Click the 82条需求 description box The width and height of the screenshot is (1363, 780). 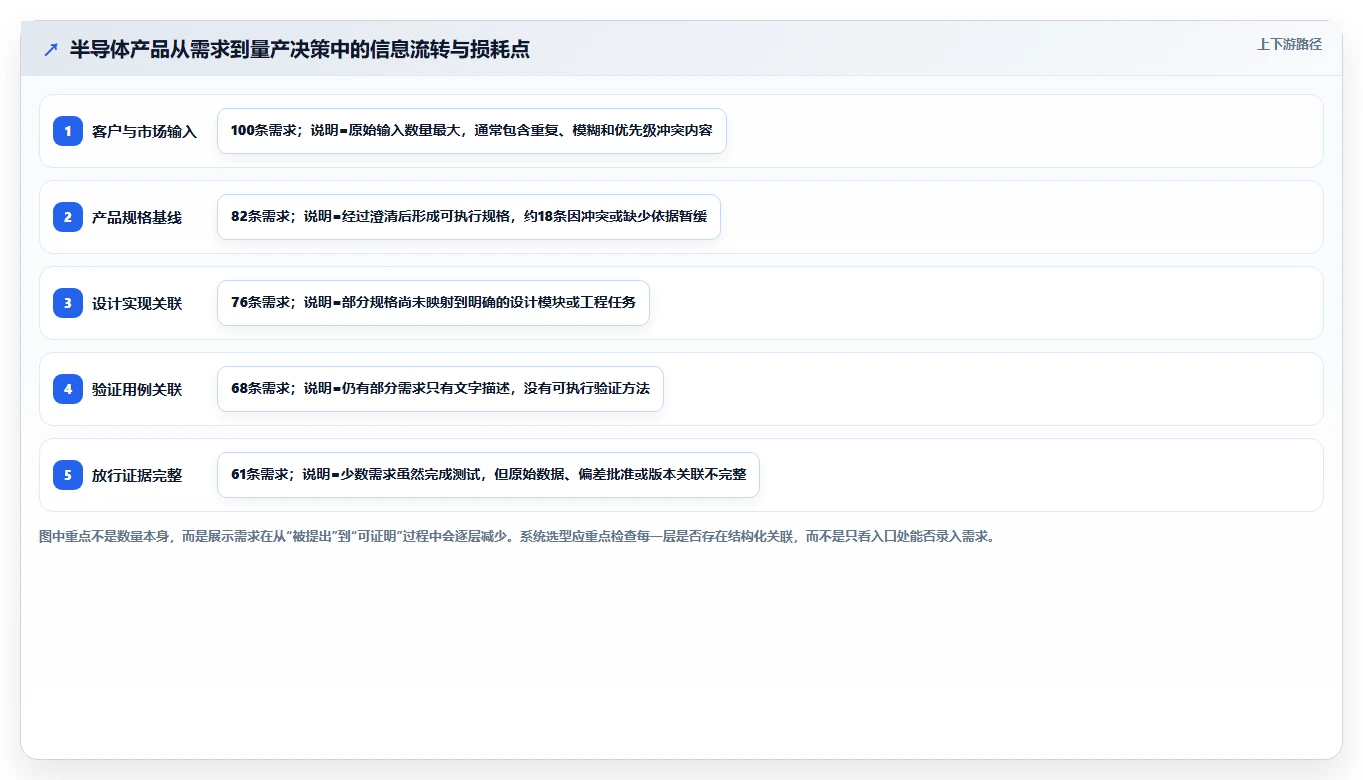pos(468,217)
